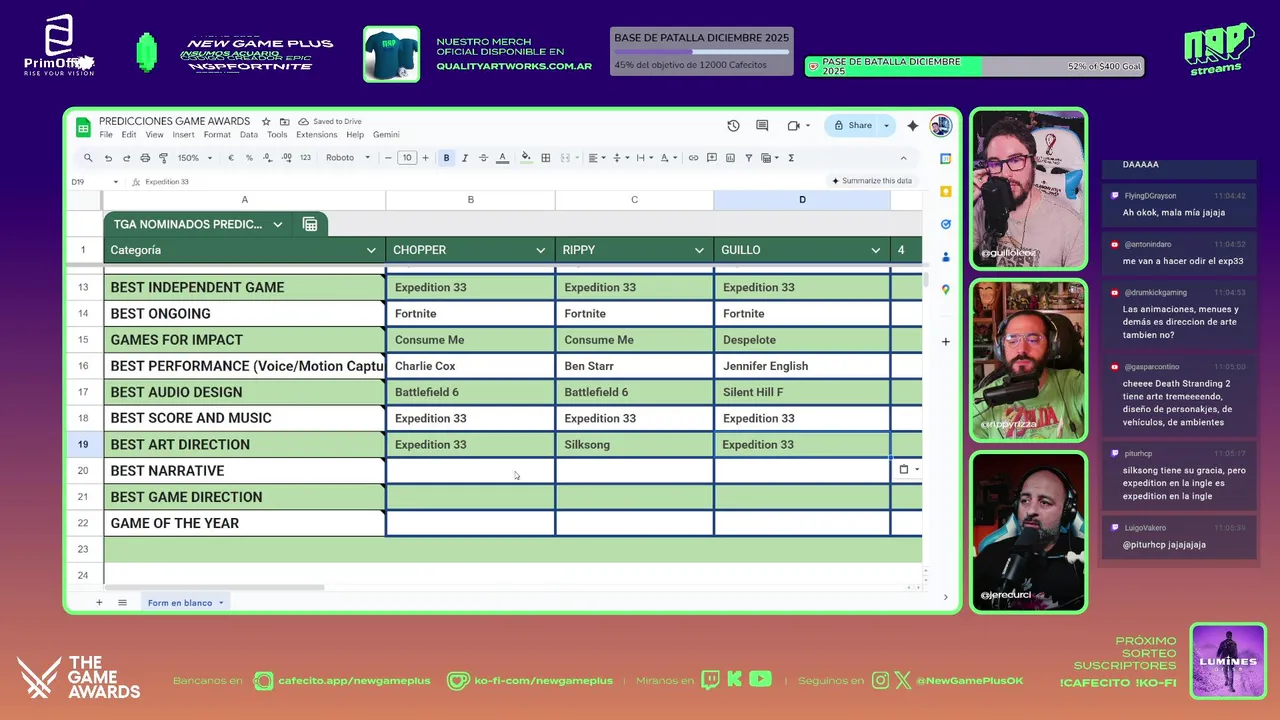Screen dimensions: 1280x720
Task: Open Google Tasks side panel
Action: (x=946, y=224)
